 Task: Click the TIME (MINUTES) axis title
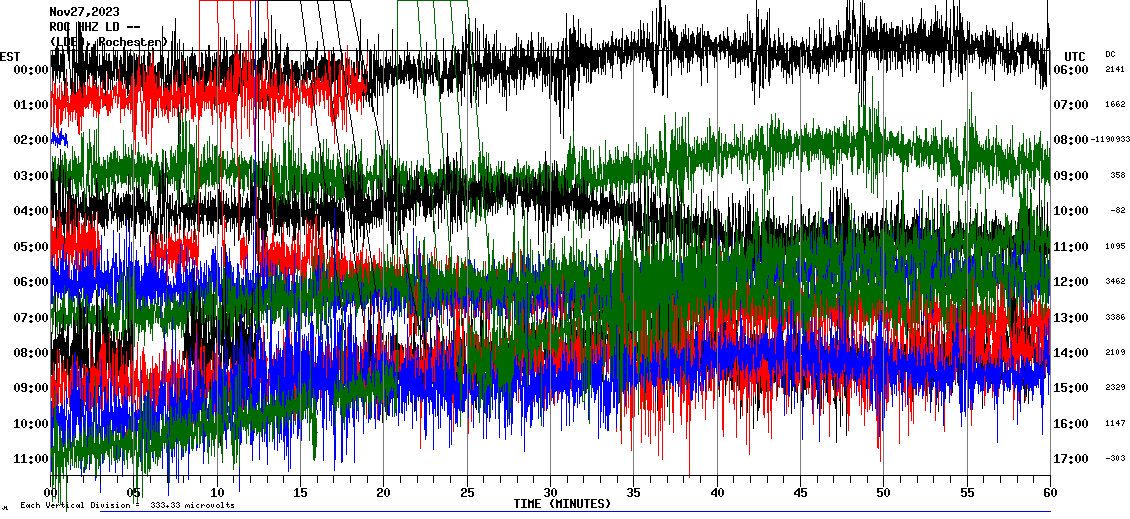[562, 504]
